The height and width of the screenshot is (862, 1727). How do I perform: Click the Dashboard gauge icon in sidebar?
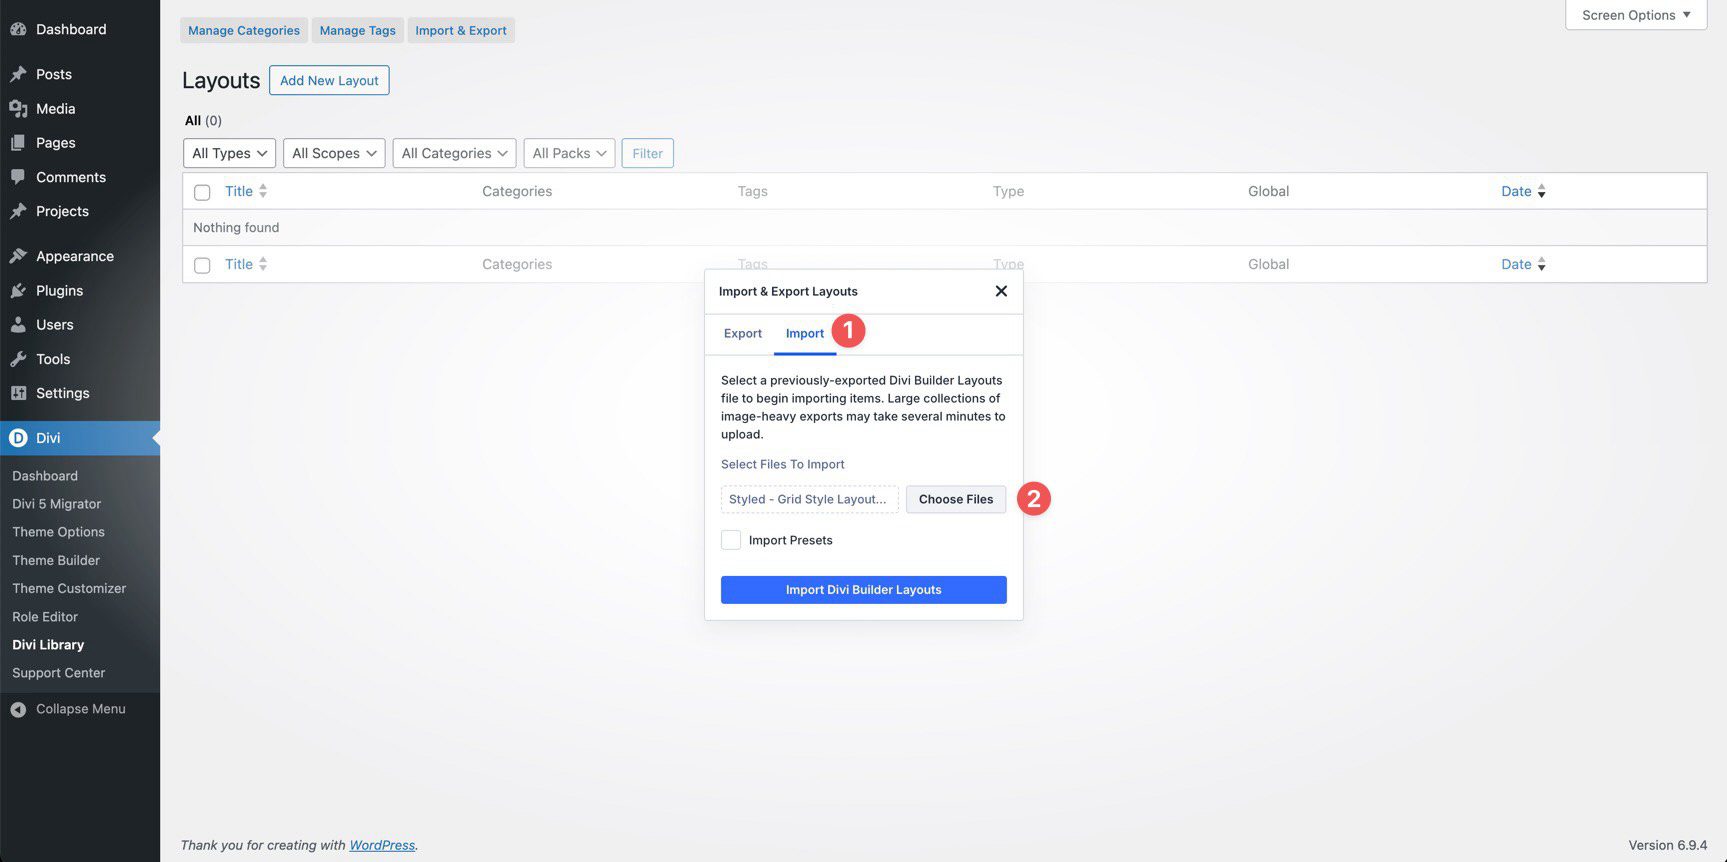(x=18, y=29)
